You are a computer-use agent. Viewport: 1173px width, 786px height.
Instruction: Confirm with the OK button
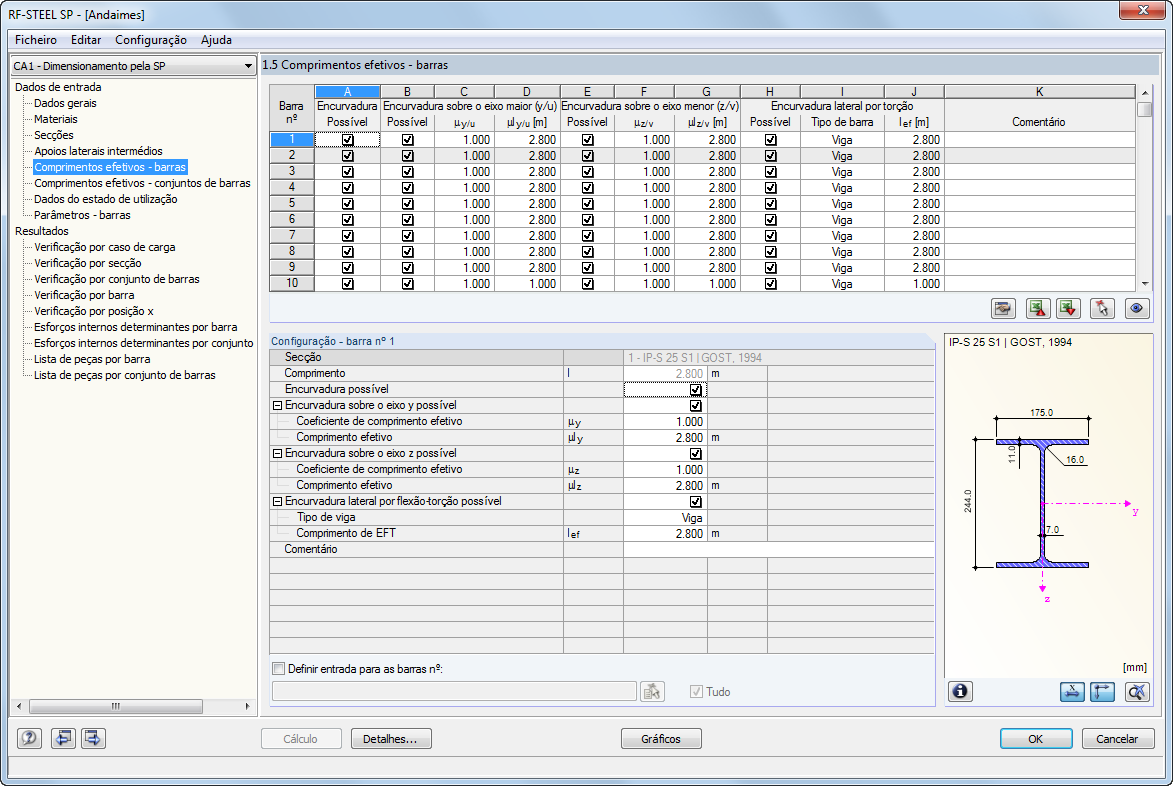click(x=1035, y=739)
